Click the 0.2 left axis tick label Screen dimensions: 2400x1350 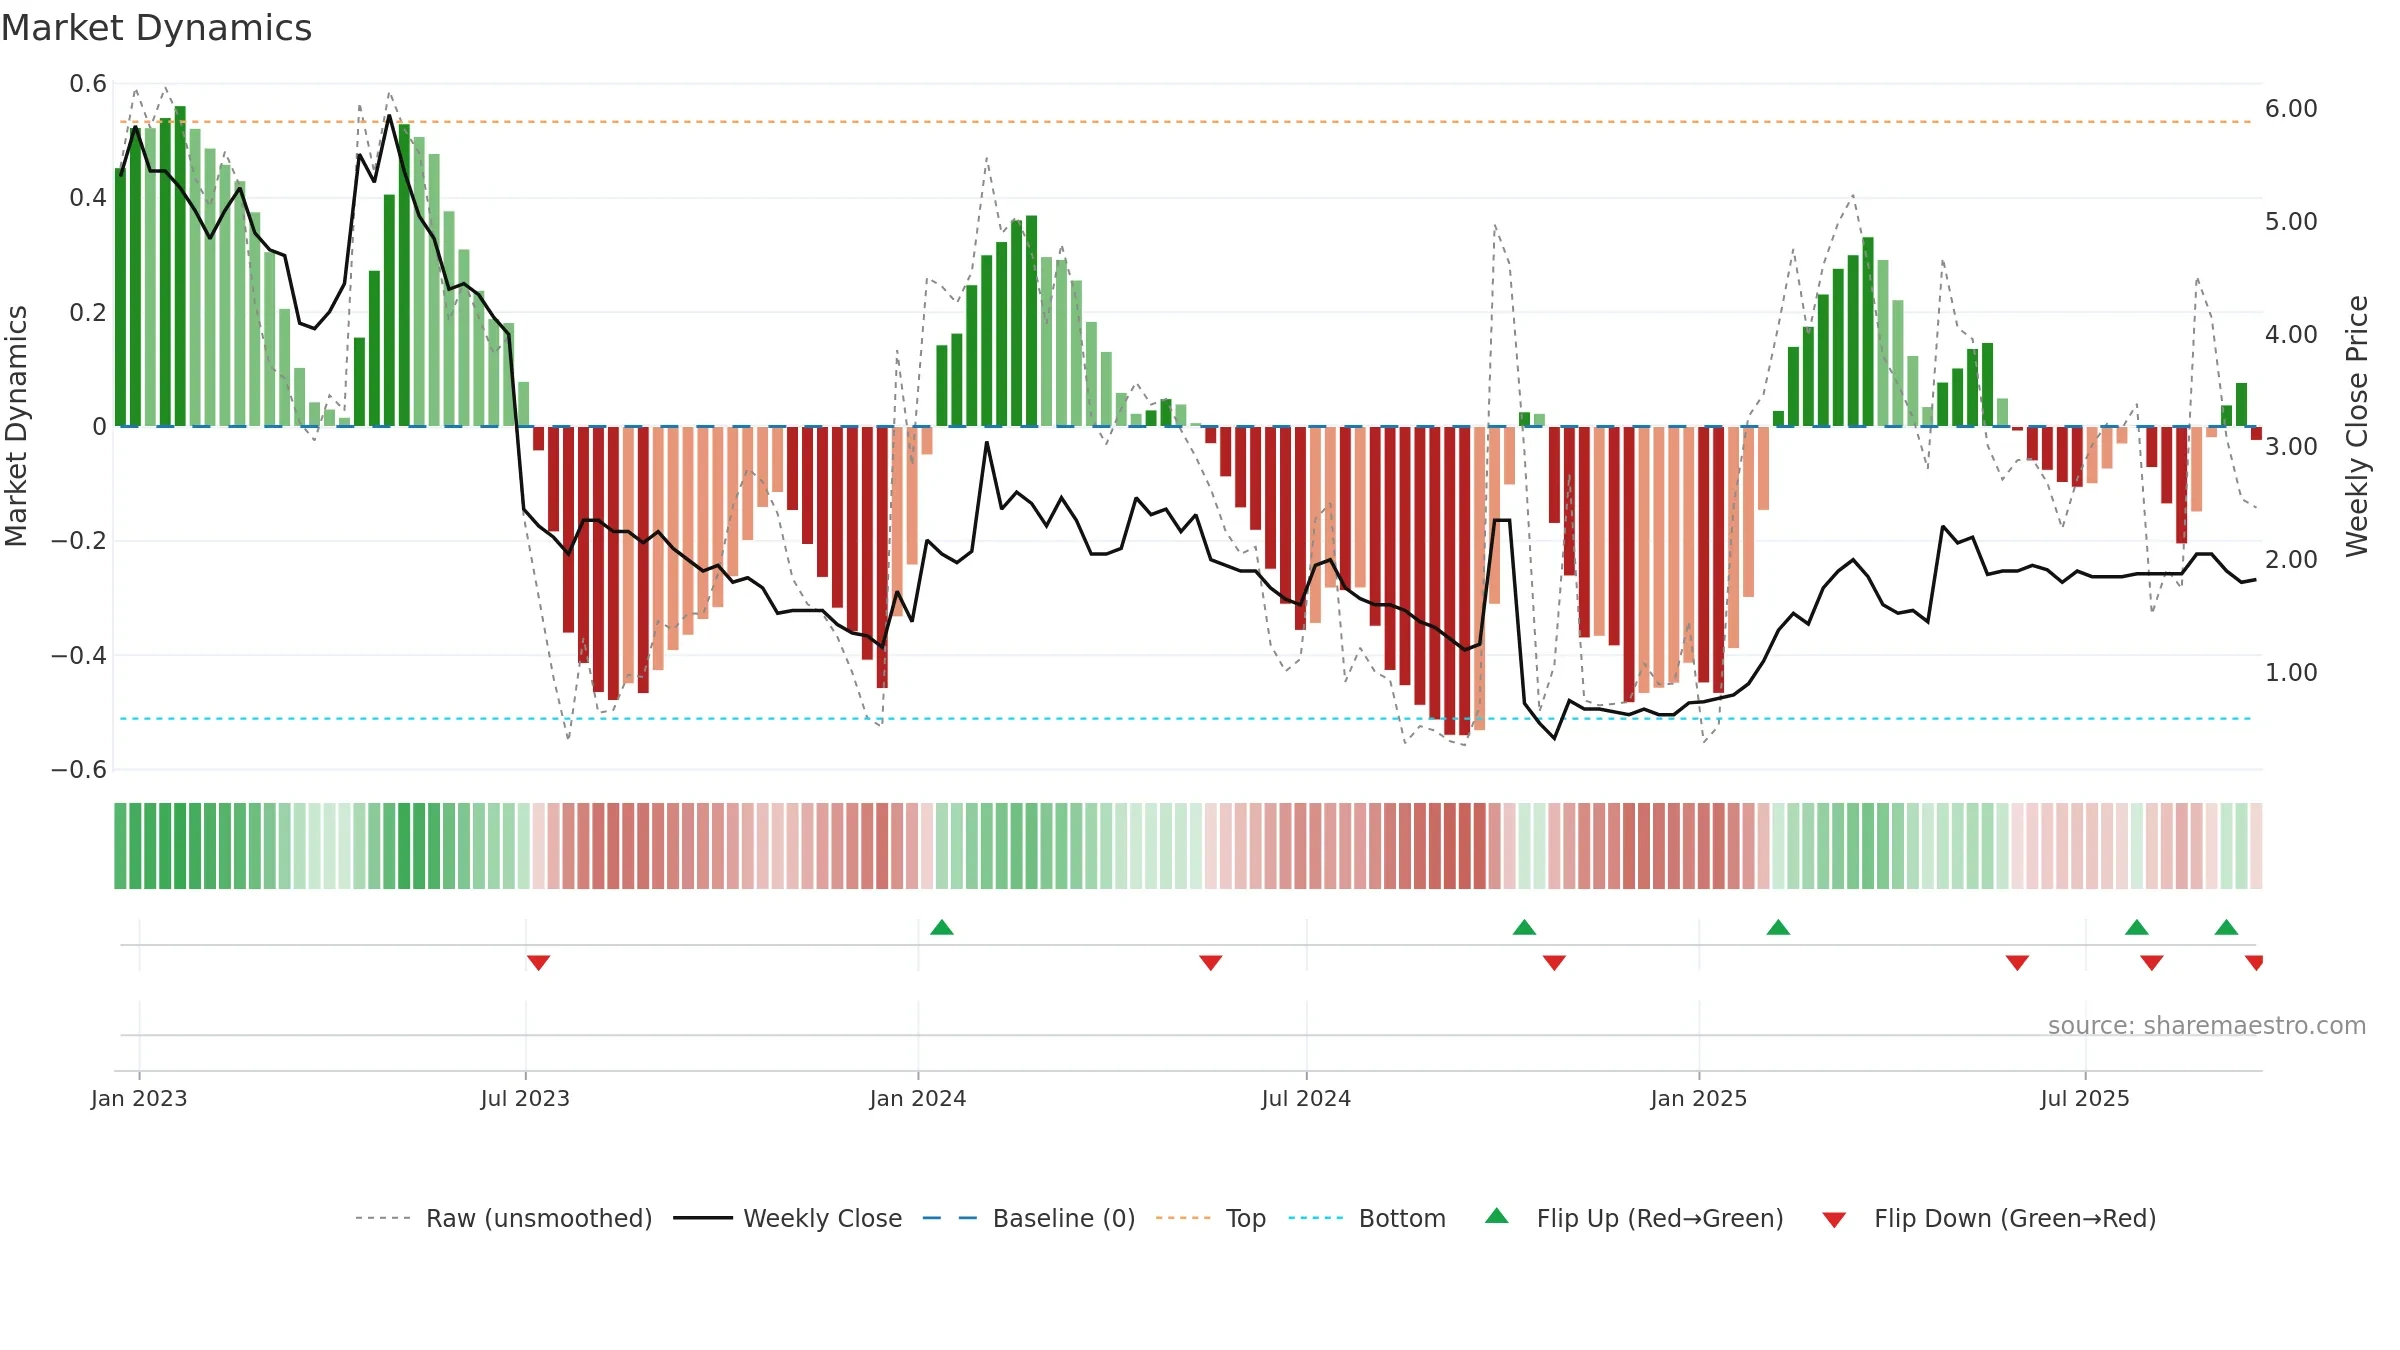click(88, 313)
